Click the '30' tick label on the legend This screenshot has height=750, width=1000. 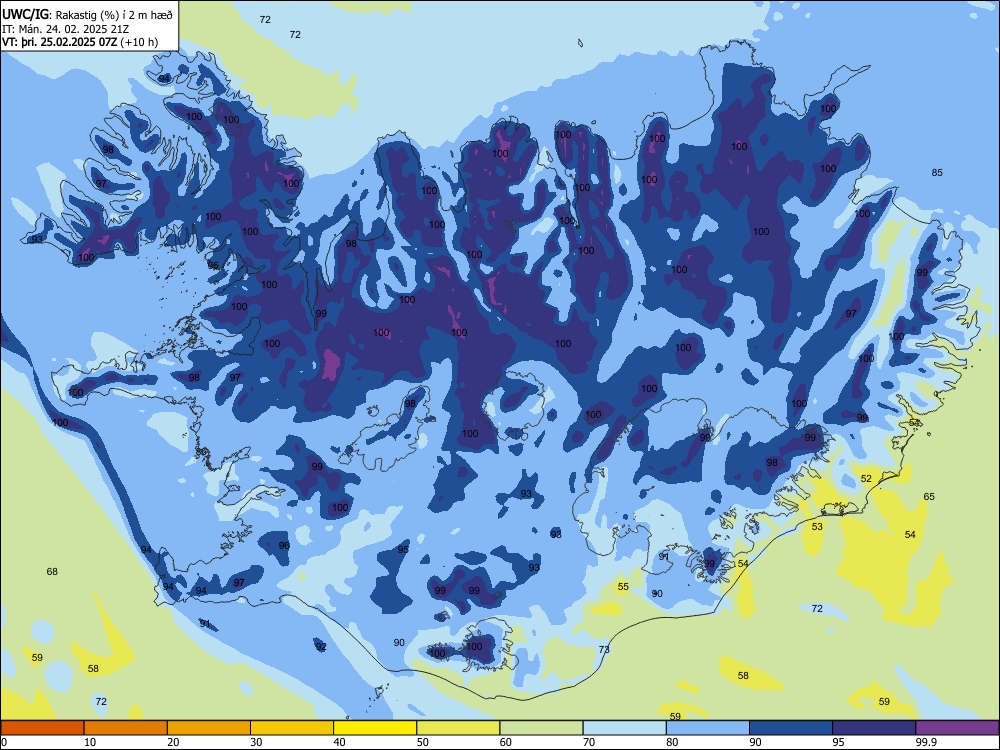(x=256, y=742)
